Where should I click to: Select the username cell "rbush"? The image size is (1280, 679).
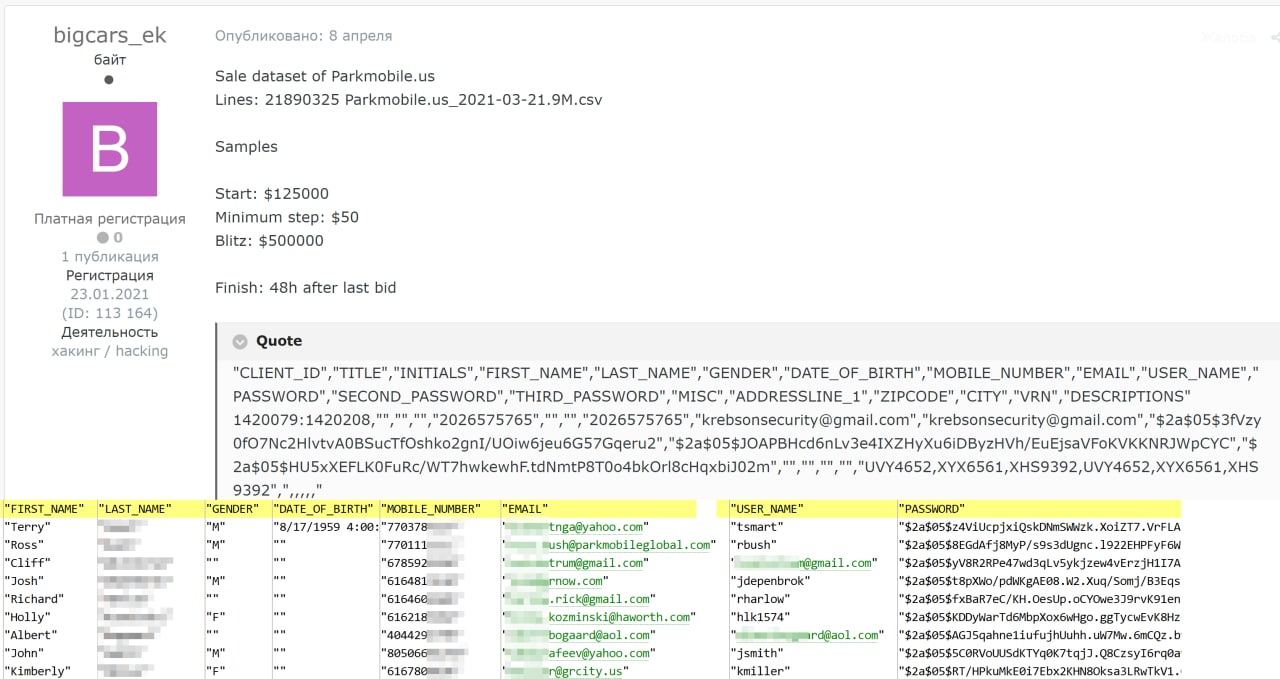(754, 545)
